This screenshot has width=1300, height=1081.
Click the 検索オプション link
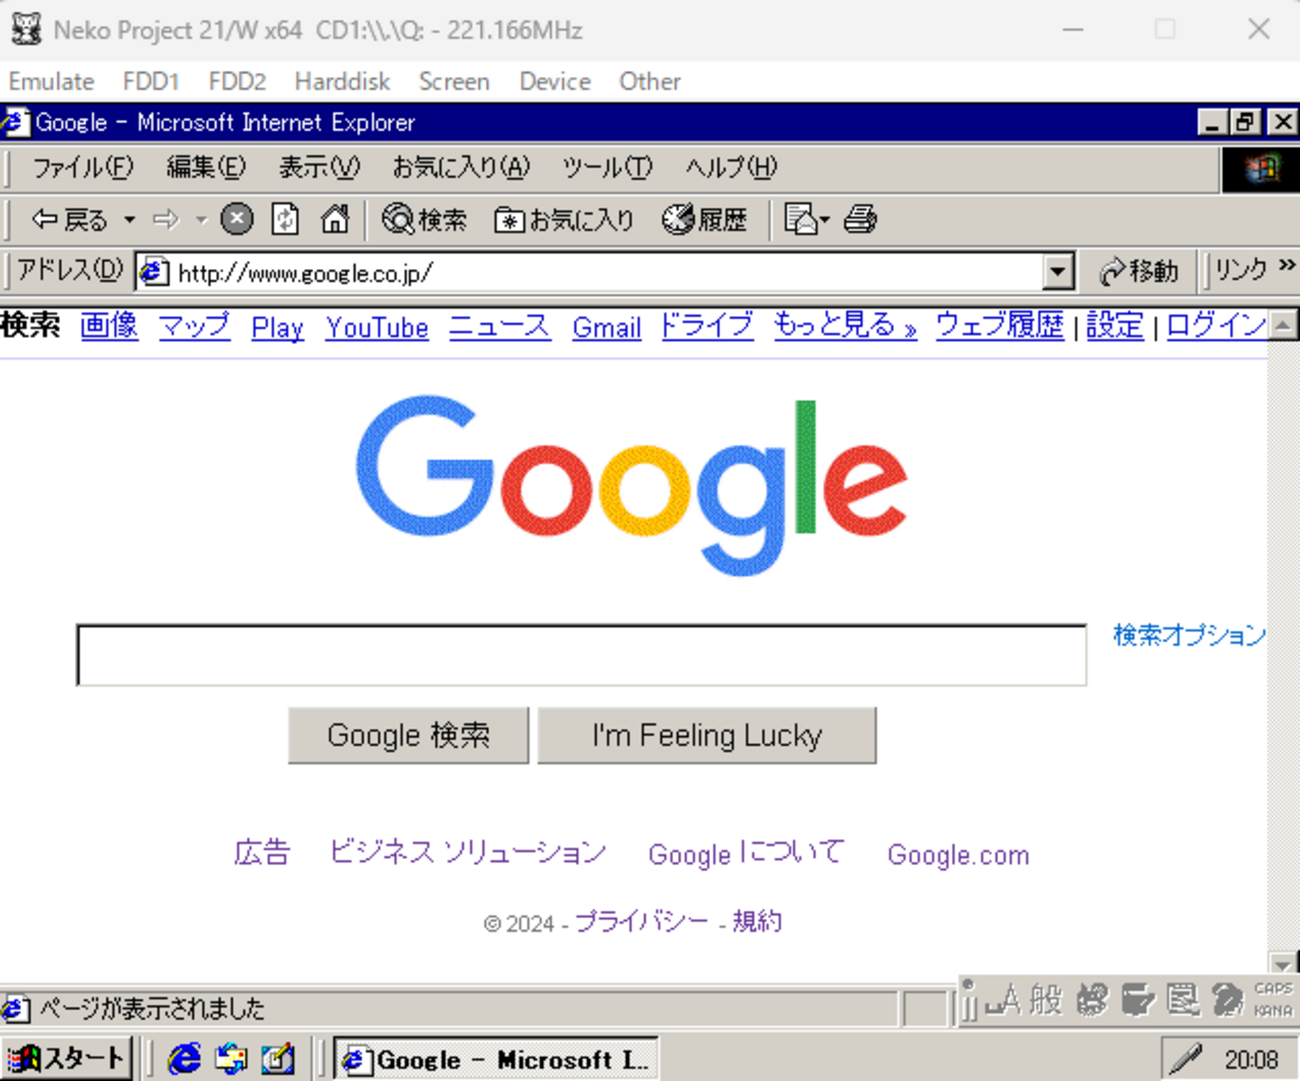coord(1190,635)
